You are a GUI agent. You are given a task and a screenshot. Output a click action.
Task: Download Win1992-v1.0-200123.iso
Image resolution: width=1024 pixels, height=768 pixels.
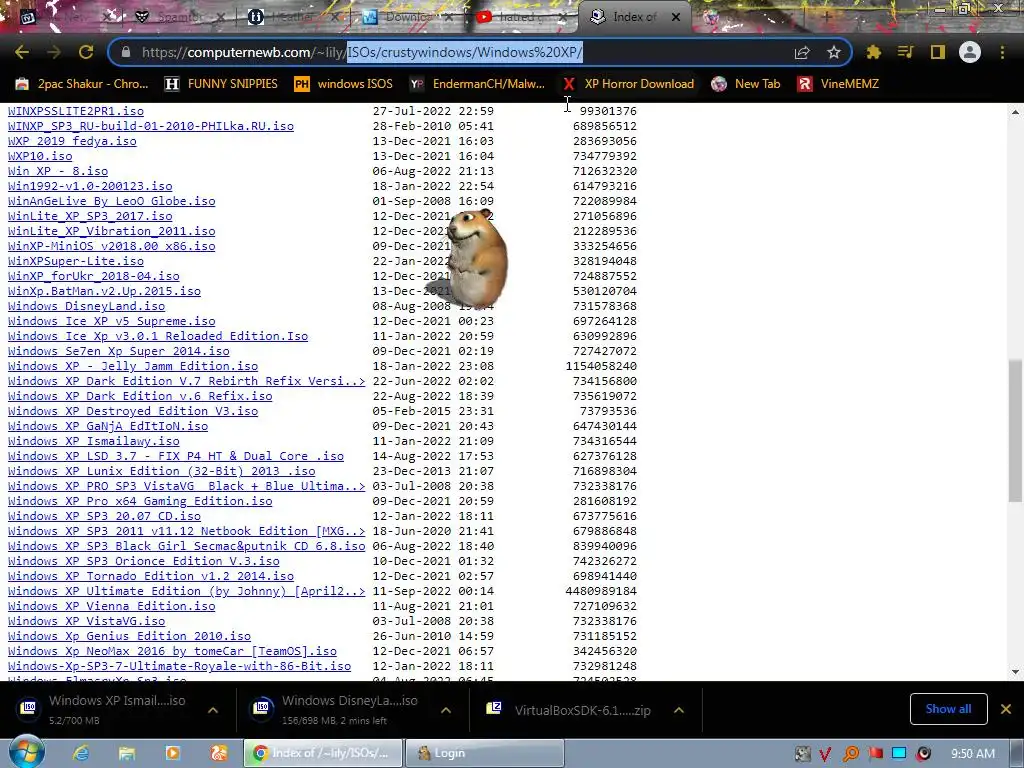pyautogui.click(x=90, y=186)
